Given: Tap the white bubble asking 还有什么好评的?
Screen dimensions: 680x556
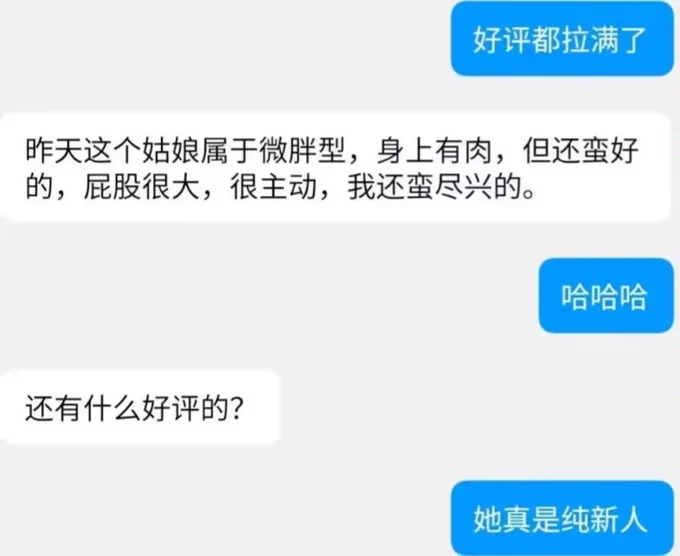Looking at the screenshot, I should pyautogui.click(x=140, y=407).
